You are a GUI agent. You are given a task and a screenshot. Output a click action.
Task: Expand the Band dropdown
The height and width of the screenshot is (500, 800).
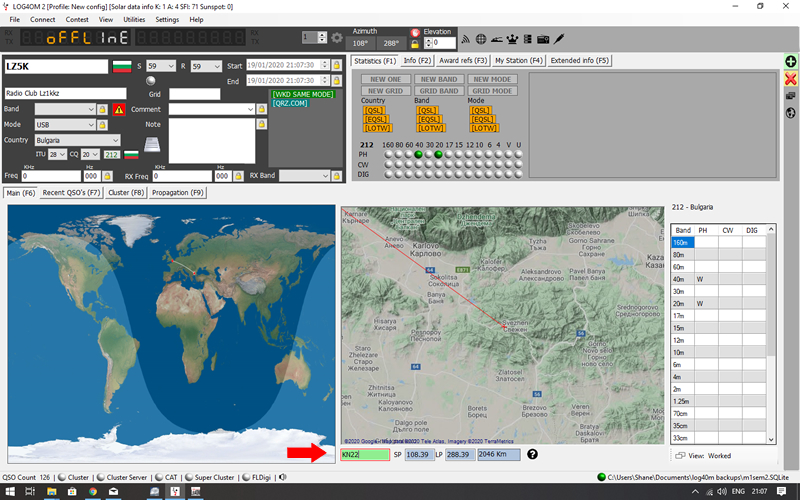91,109
